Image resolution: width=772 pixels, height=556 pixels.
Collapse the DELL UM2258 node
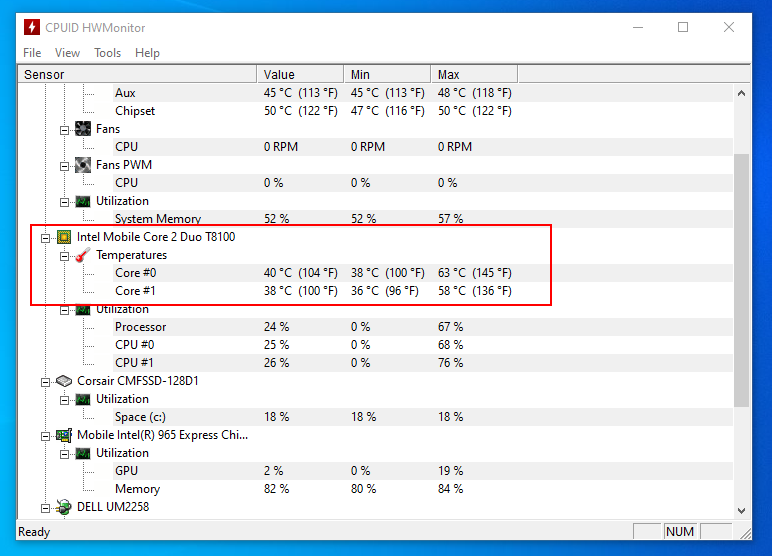(45, 508)
